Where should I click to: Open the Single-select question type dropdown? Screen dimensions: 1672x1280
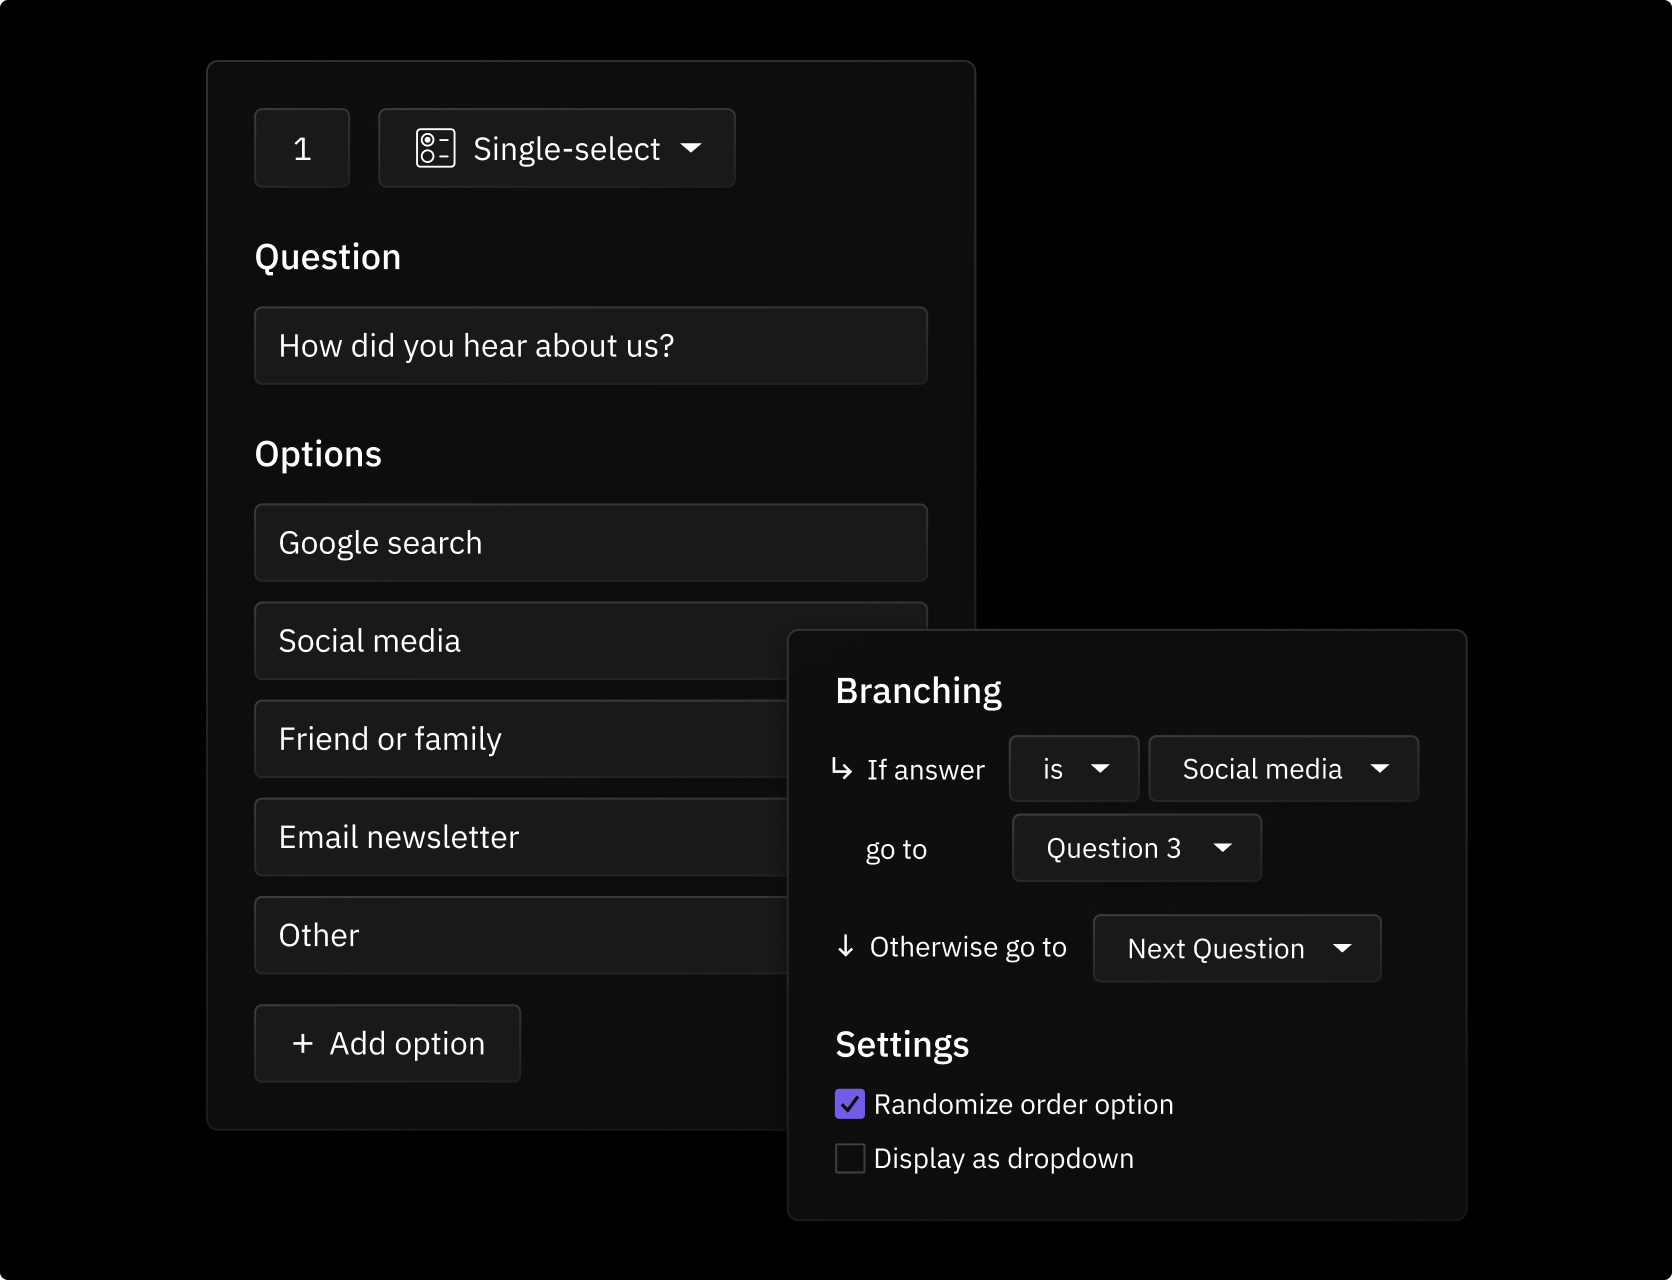pos(557,148)
